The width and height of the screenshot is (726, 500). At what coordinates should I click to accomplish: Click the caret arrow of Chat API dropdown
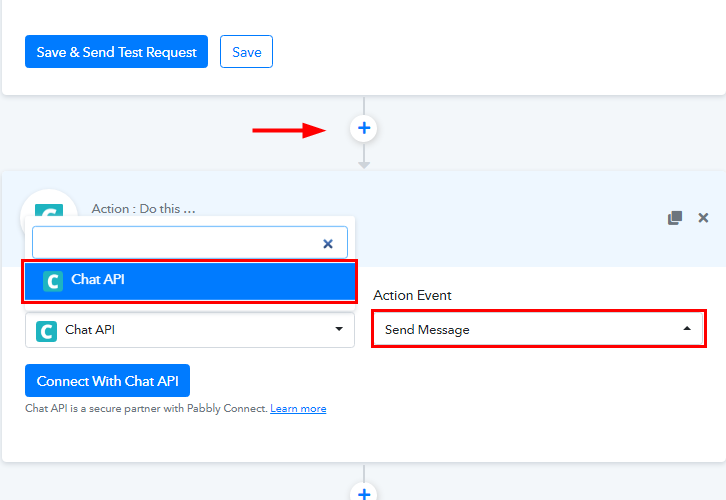coord(339,329)
